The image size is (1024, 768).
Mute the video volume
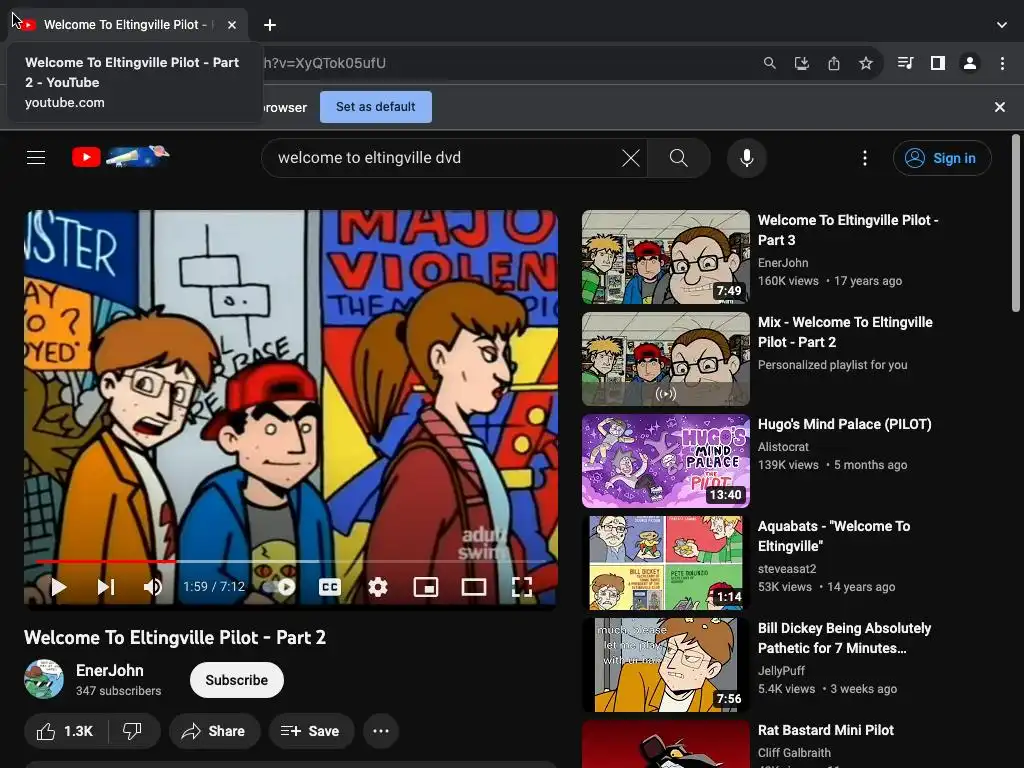pos(153,587)
